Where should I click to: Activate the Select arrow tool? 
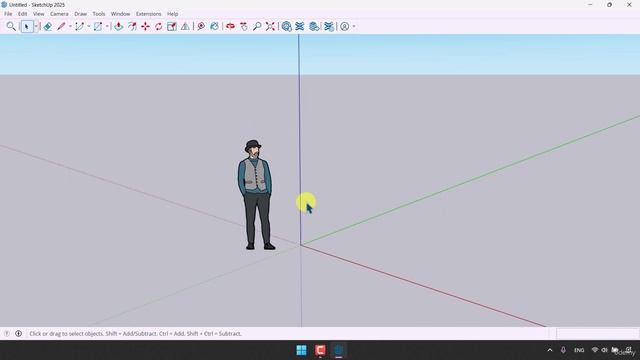27,27
